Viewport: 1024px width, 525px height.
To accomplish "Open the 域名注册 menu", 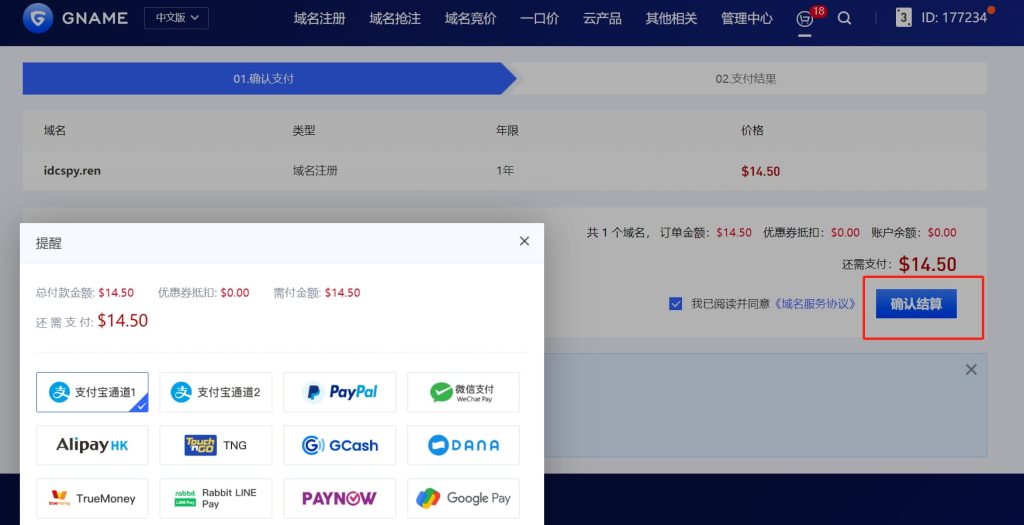I will click(x=319, y=18).
